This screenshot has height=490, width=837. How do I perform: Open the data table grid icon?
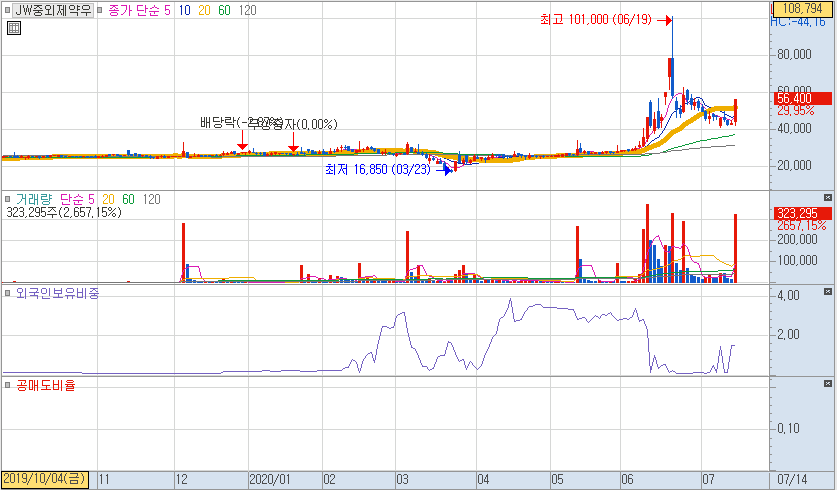[14, 28]
